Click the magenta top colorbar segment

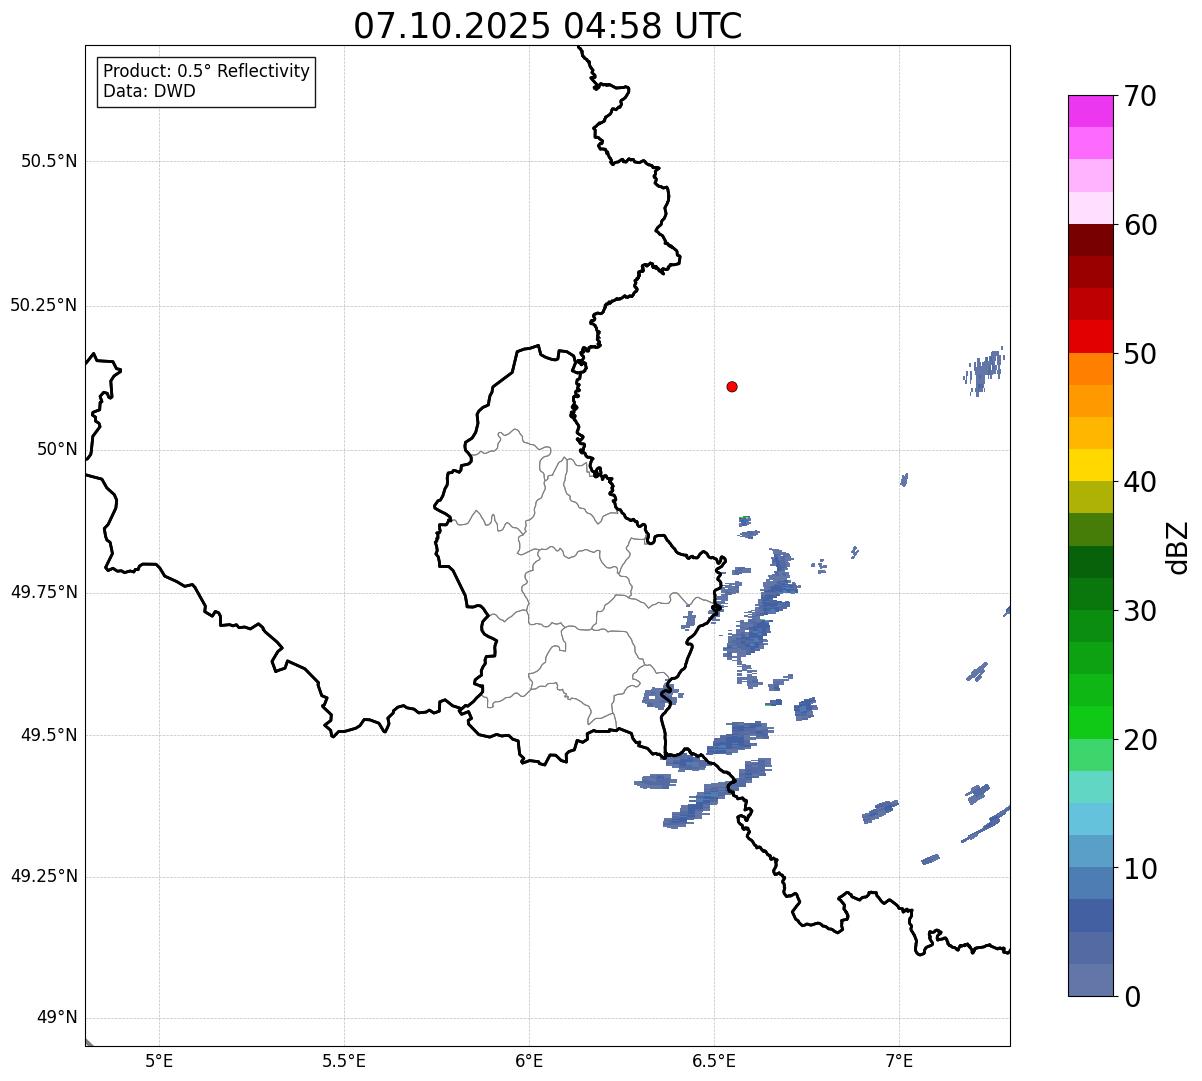[x=1090, y=111]
